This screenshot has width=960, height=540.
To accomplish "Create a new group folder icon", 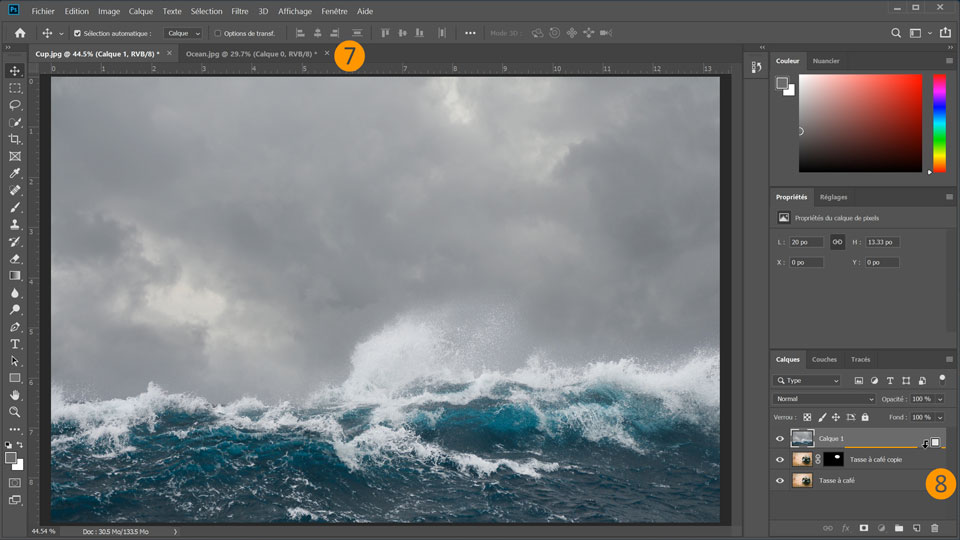I will [899, 528].
